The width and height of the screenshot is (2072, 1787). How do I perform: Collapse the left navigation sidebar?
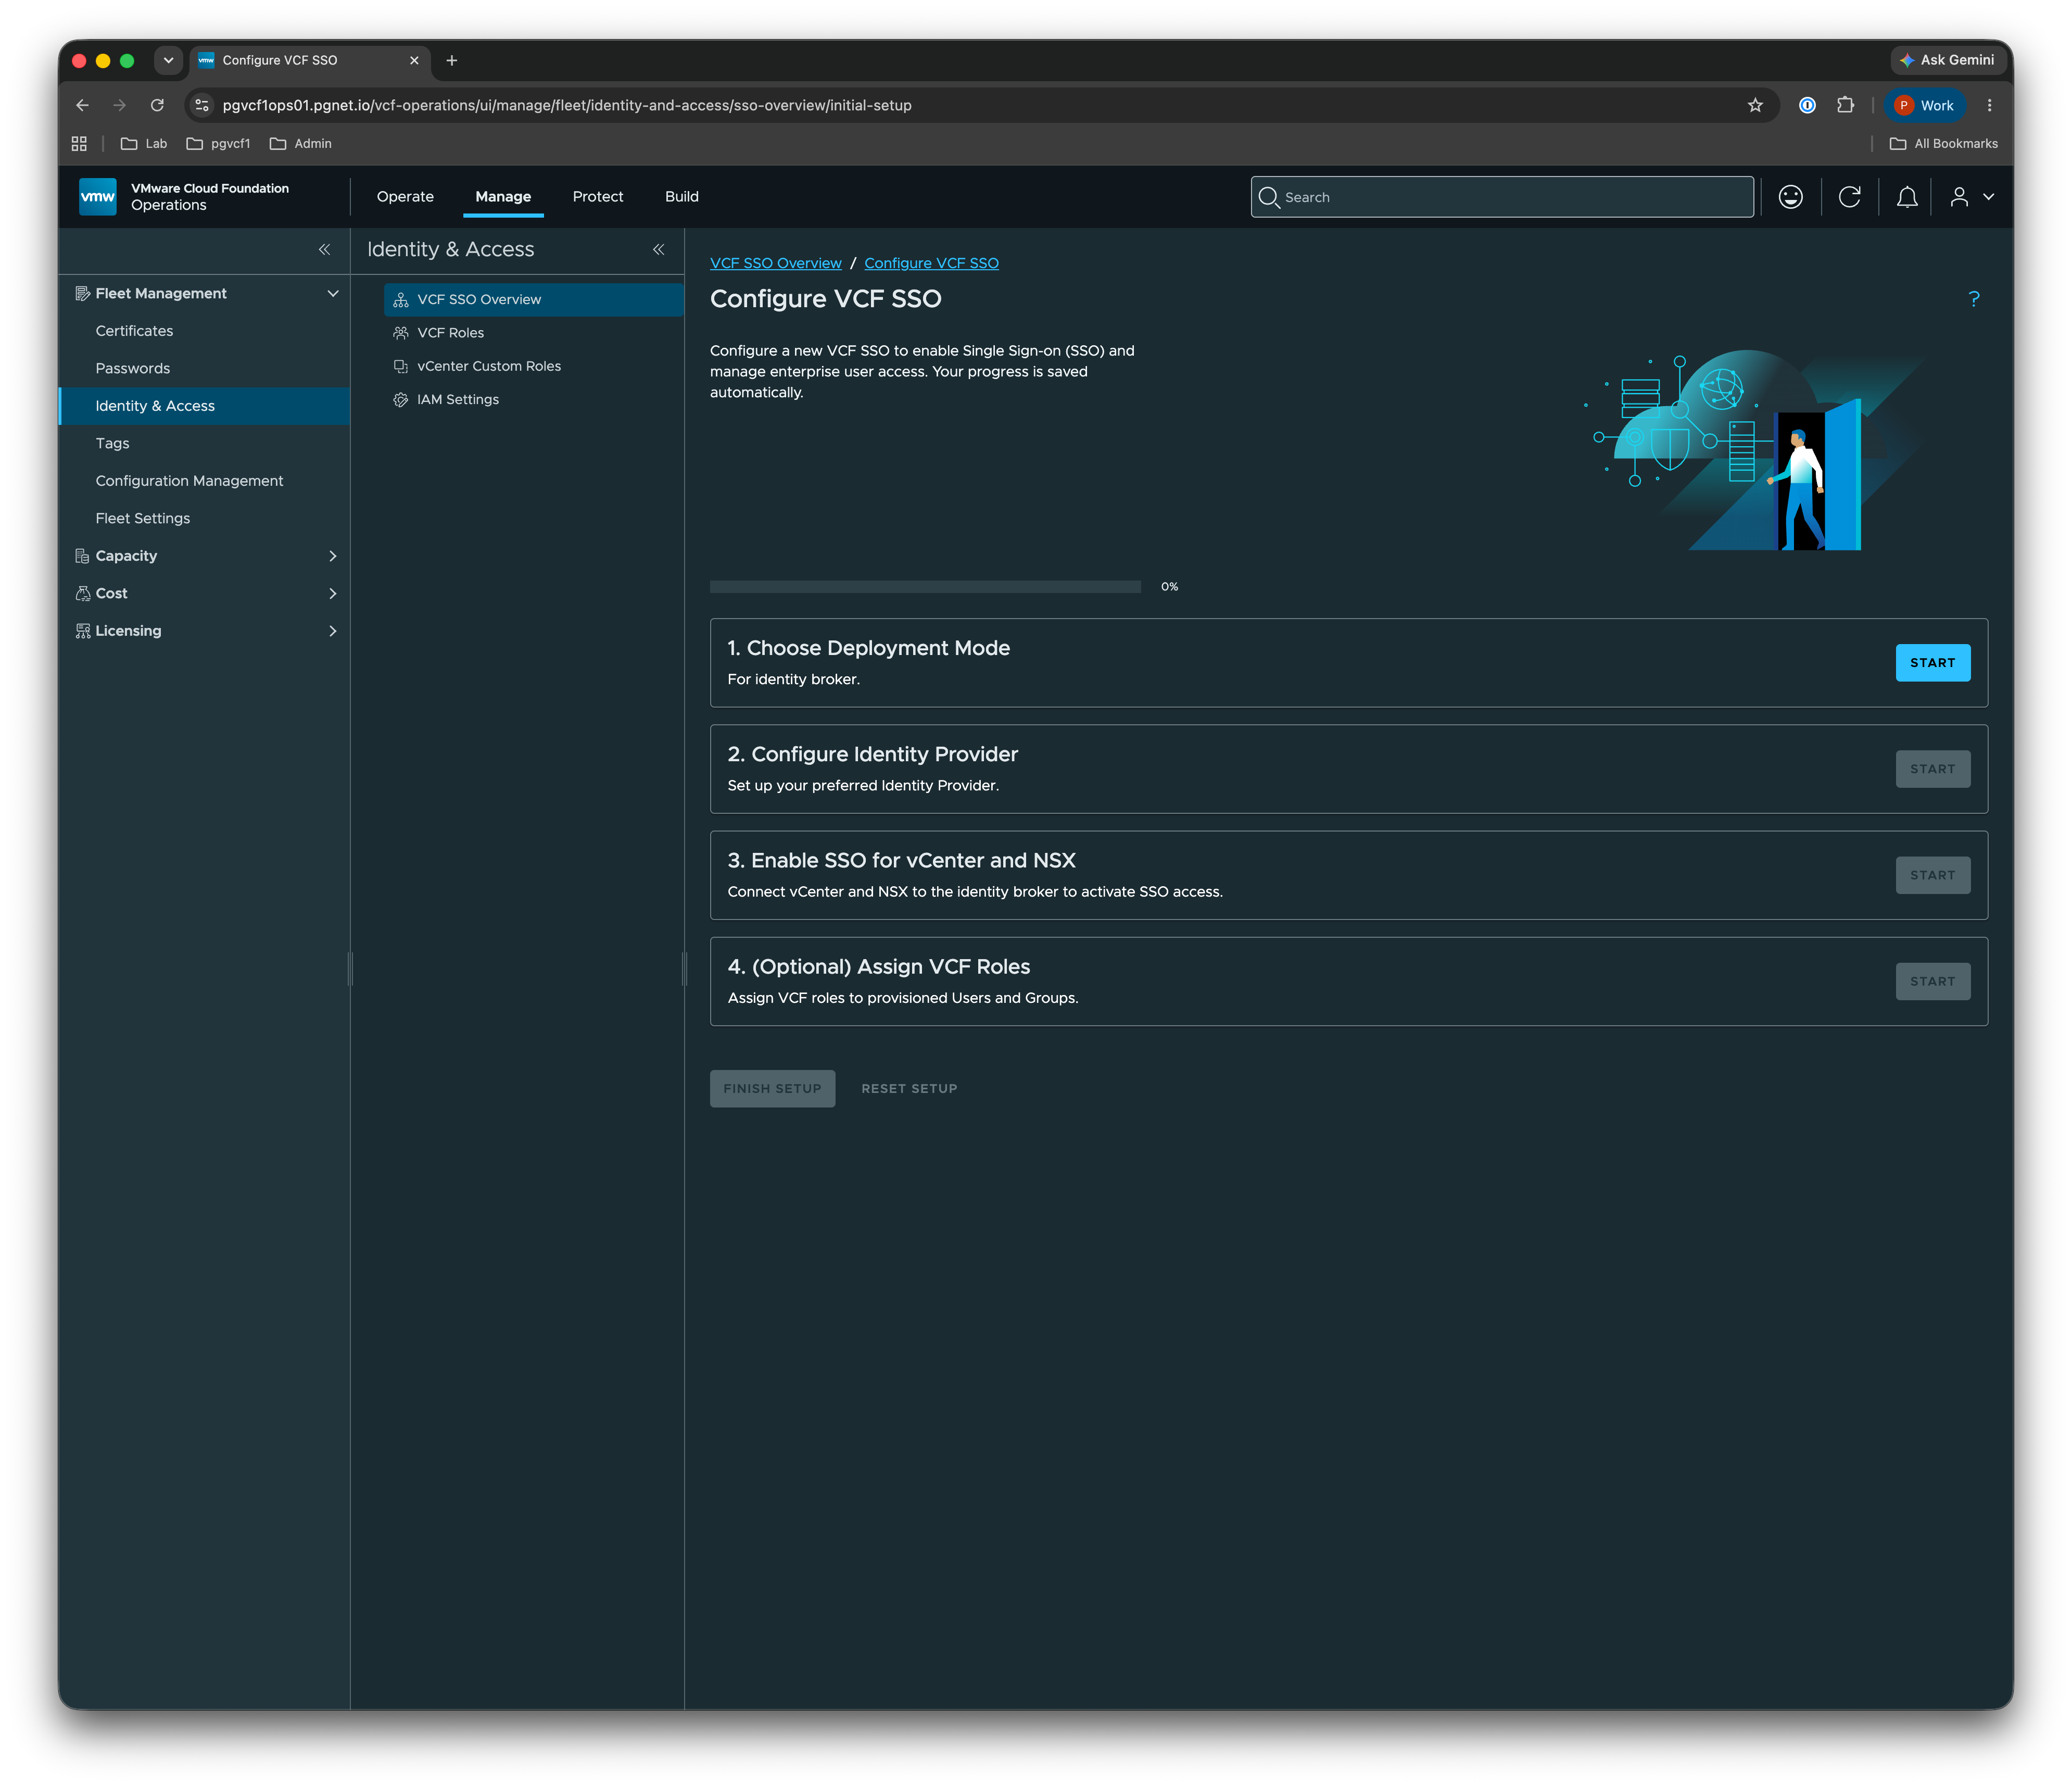[x=324, y=249]
